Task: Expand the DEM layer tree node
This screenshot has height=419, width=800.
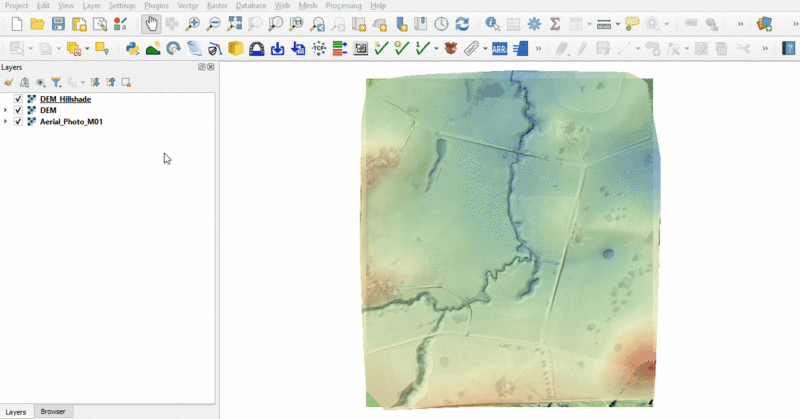Action: click(6, 110)
